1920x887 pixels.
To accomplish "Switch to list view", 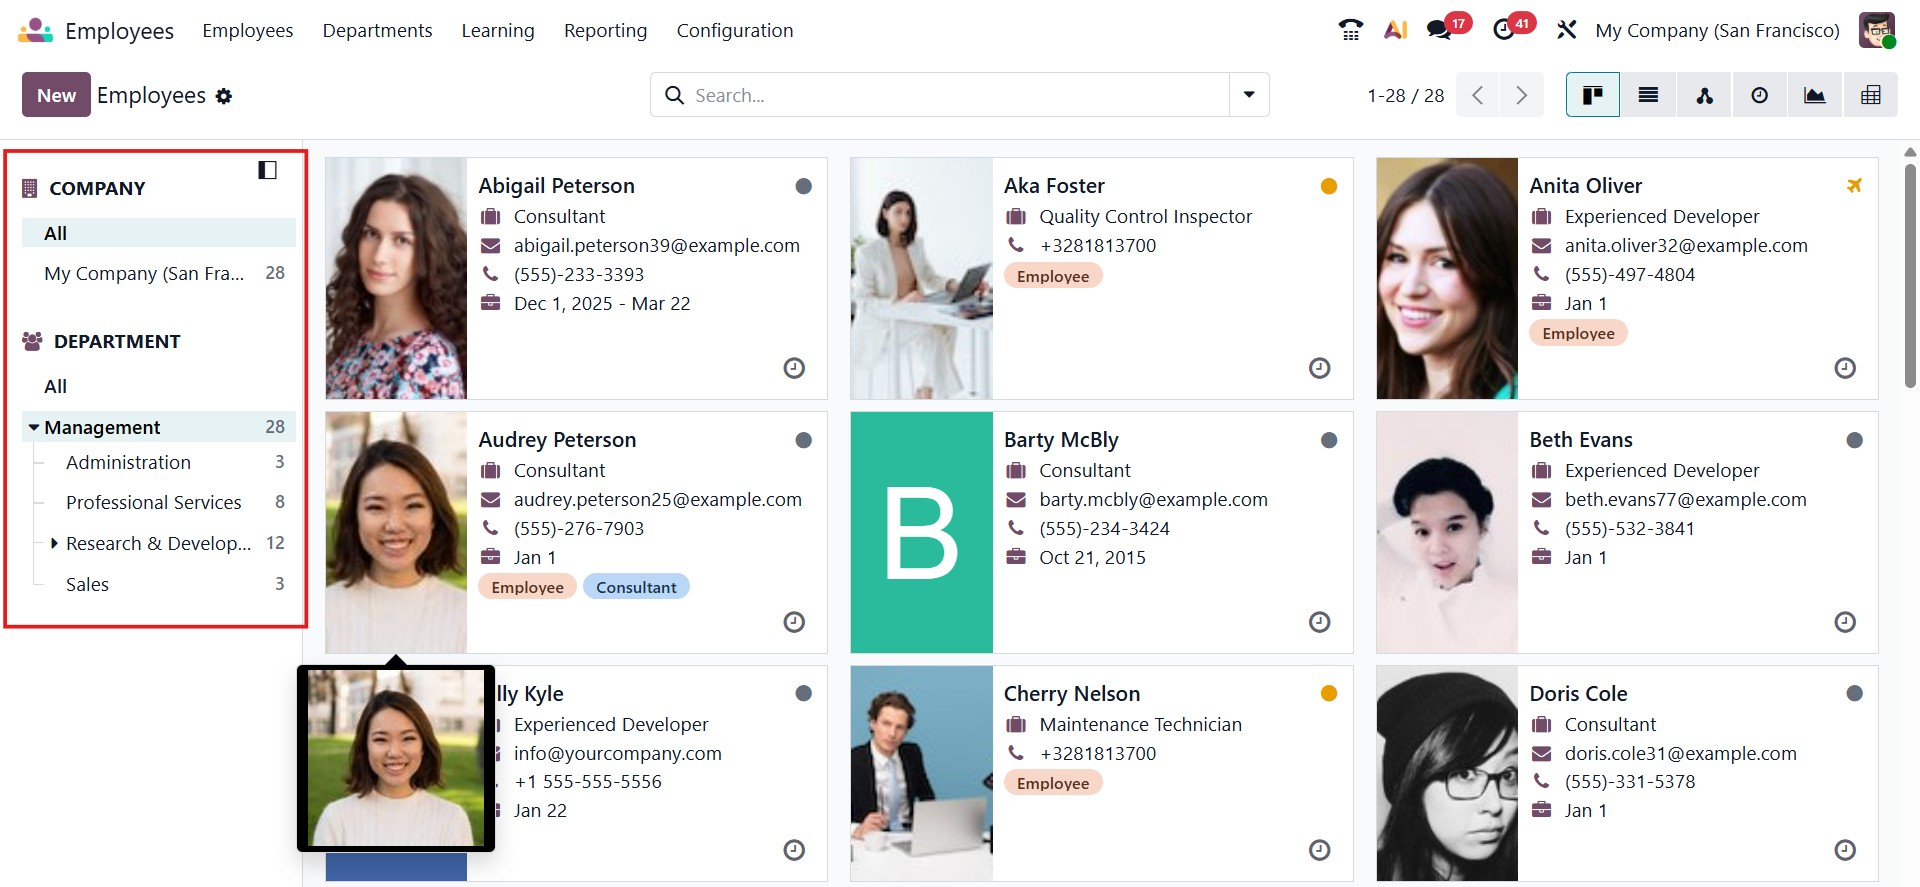I will (x=1648, y=95).
